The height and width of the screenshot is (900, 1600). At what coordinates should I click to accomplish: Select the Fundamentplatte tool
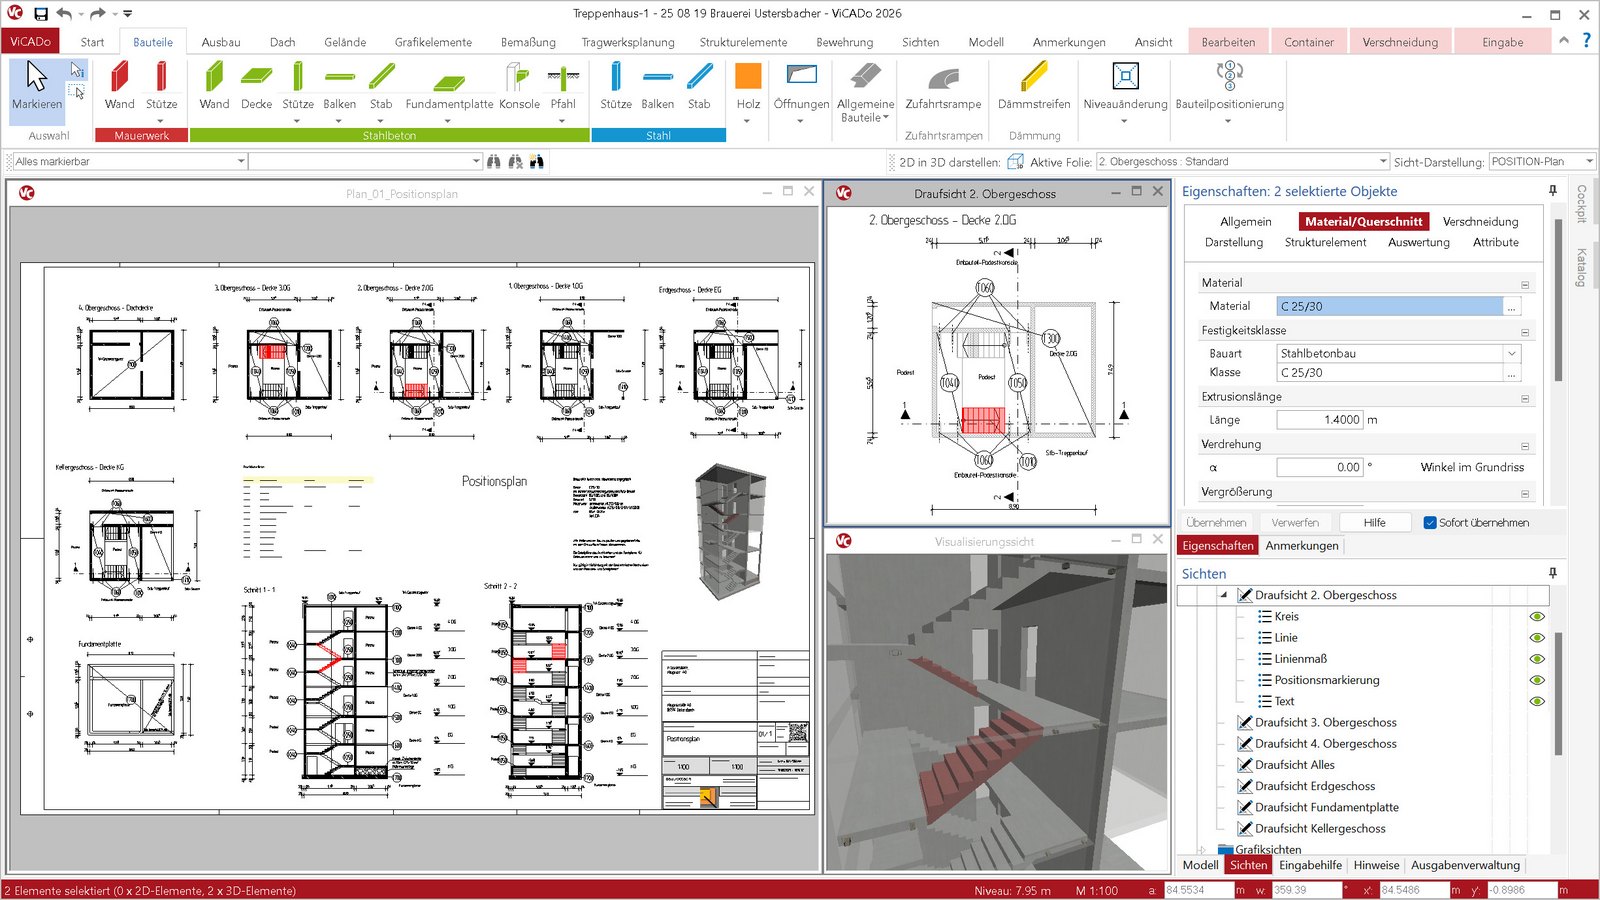click(449, 85)
